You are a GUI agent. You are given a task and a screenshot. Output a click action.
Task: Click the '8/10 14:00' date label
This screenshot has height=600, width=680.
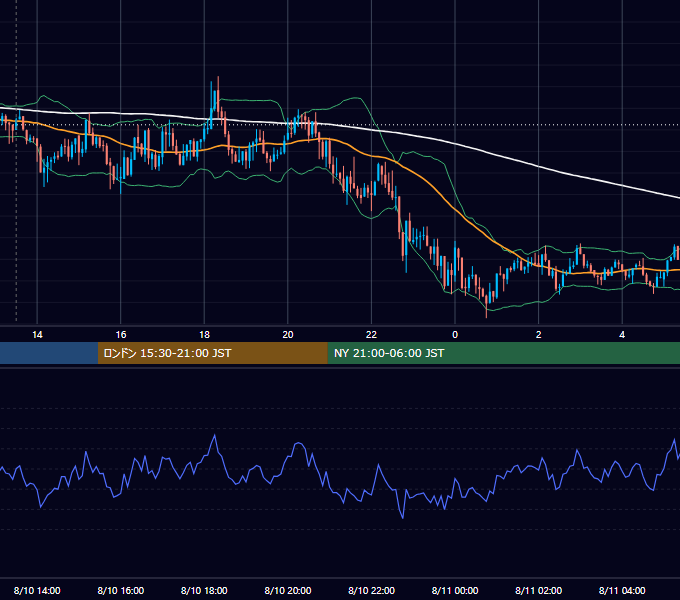click(x=37, y=590)
